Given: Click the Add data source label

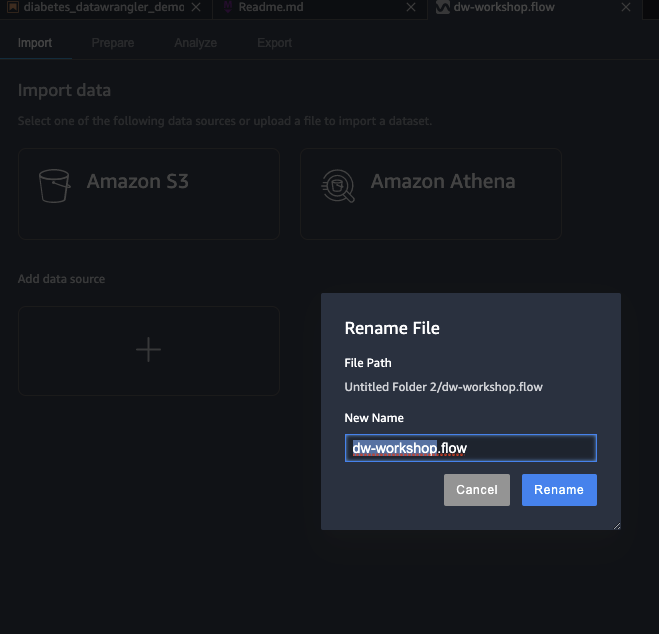Looking at the screenshot, I should coord(61,279).
